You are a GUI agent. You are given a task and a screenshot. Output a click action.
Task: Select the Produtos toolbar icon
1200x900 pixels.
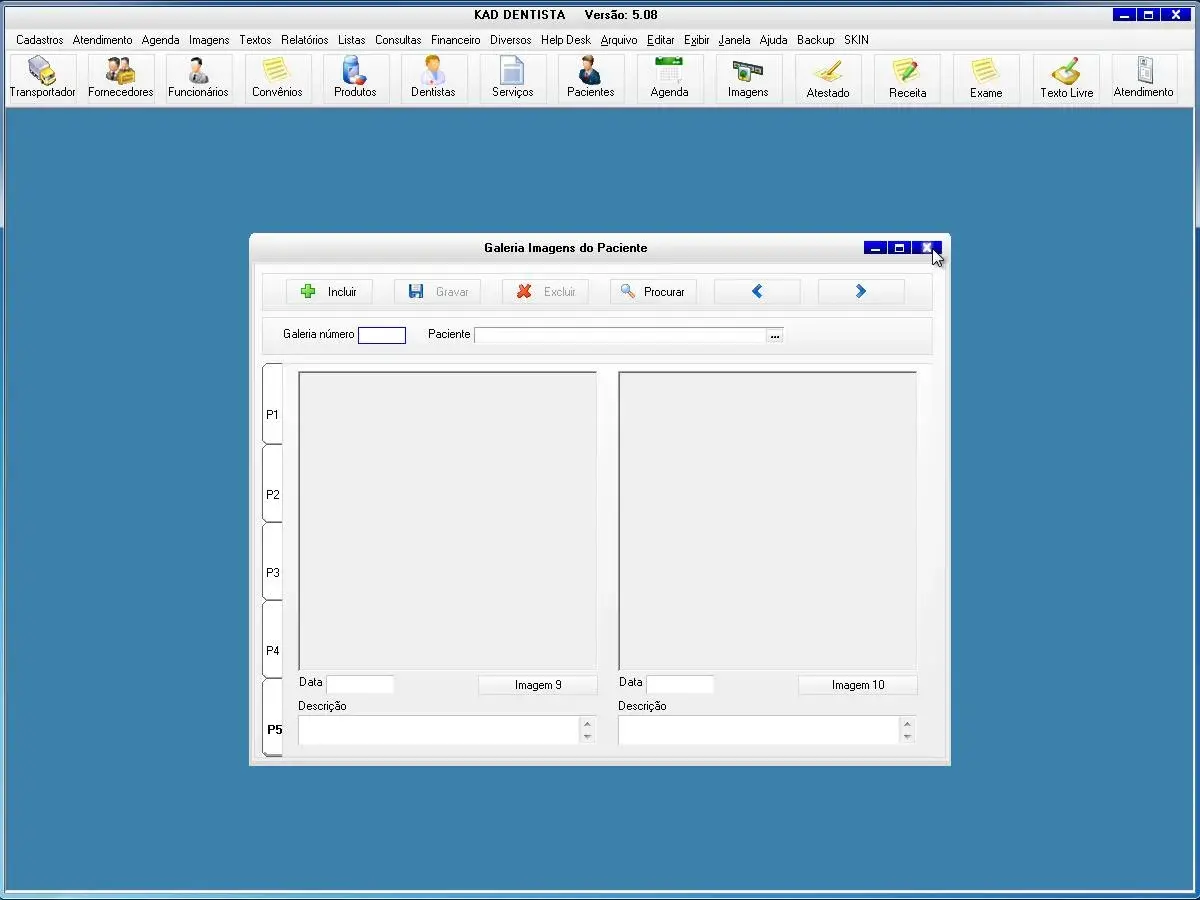coord(355,78)
